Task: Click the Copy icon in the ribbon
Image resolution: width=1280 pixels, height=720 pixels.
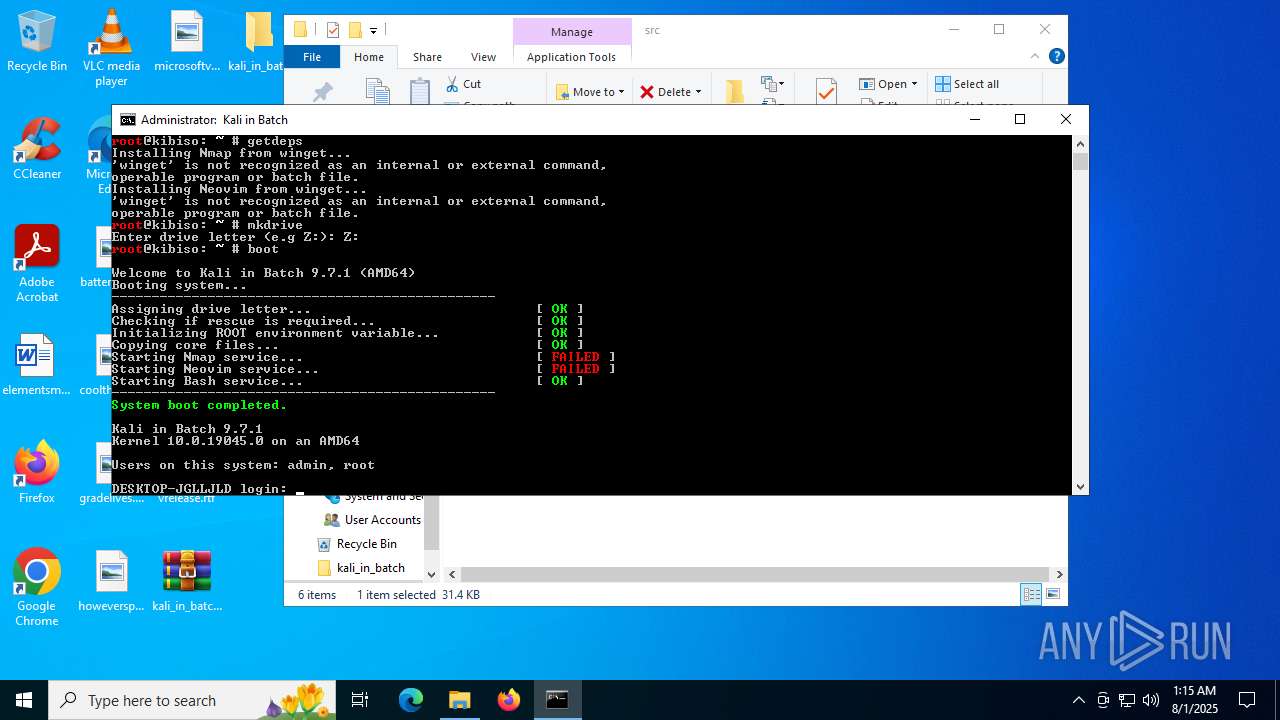Action: [x=377, y=92]
